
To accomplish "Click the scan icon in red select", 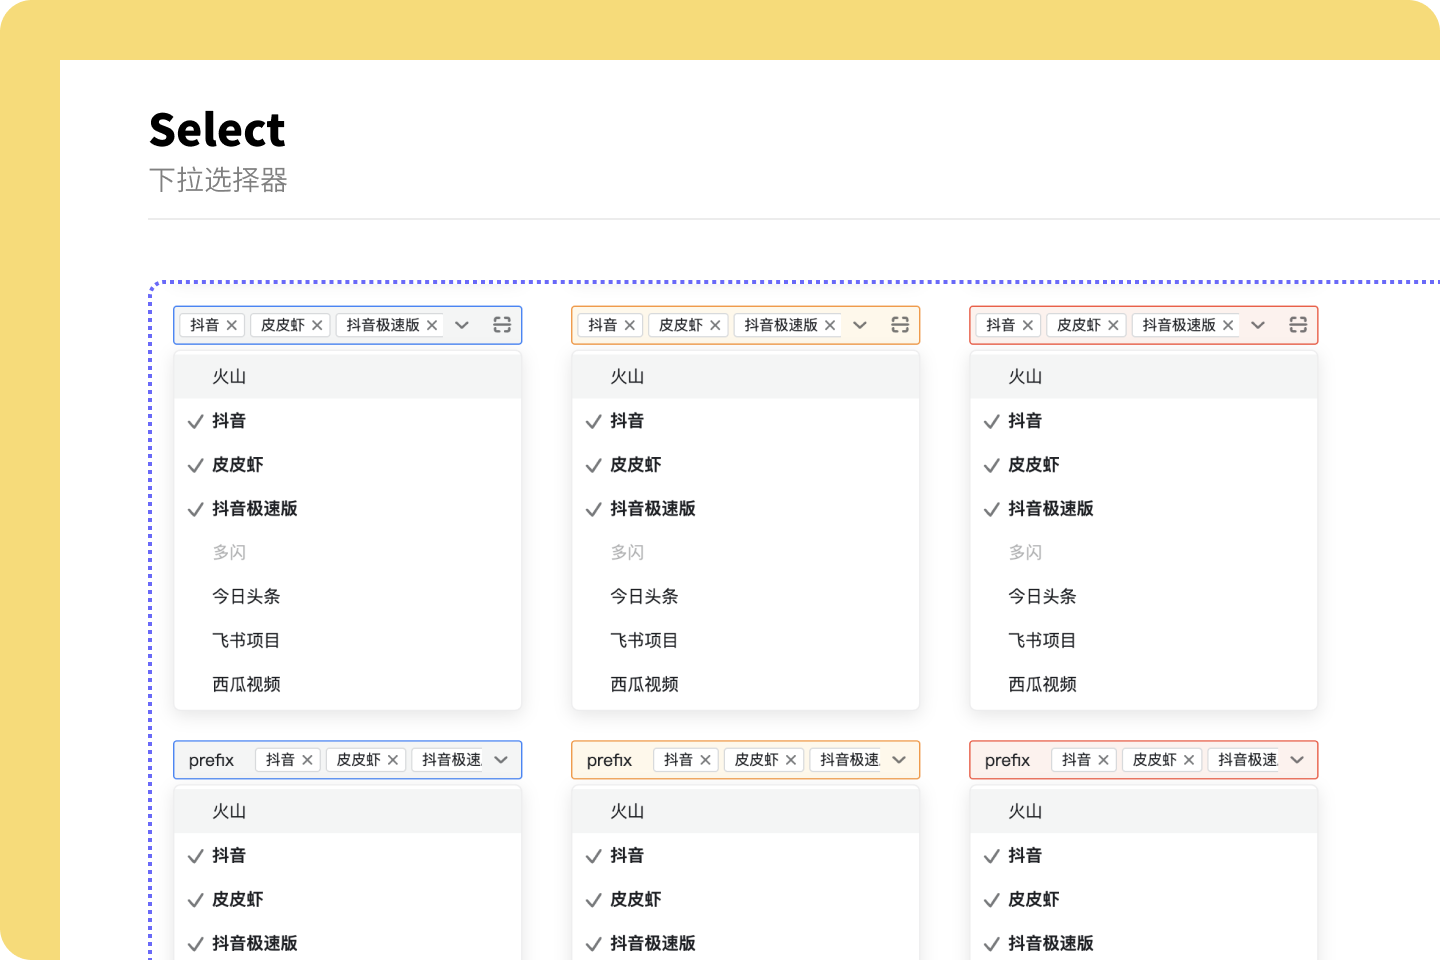I will tap(1298, 325).
